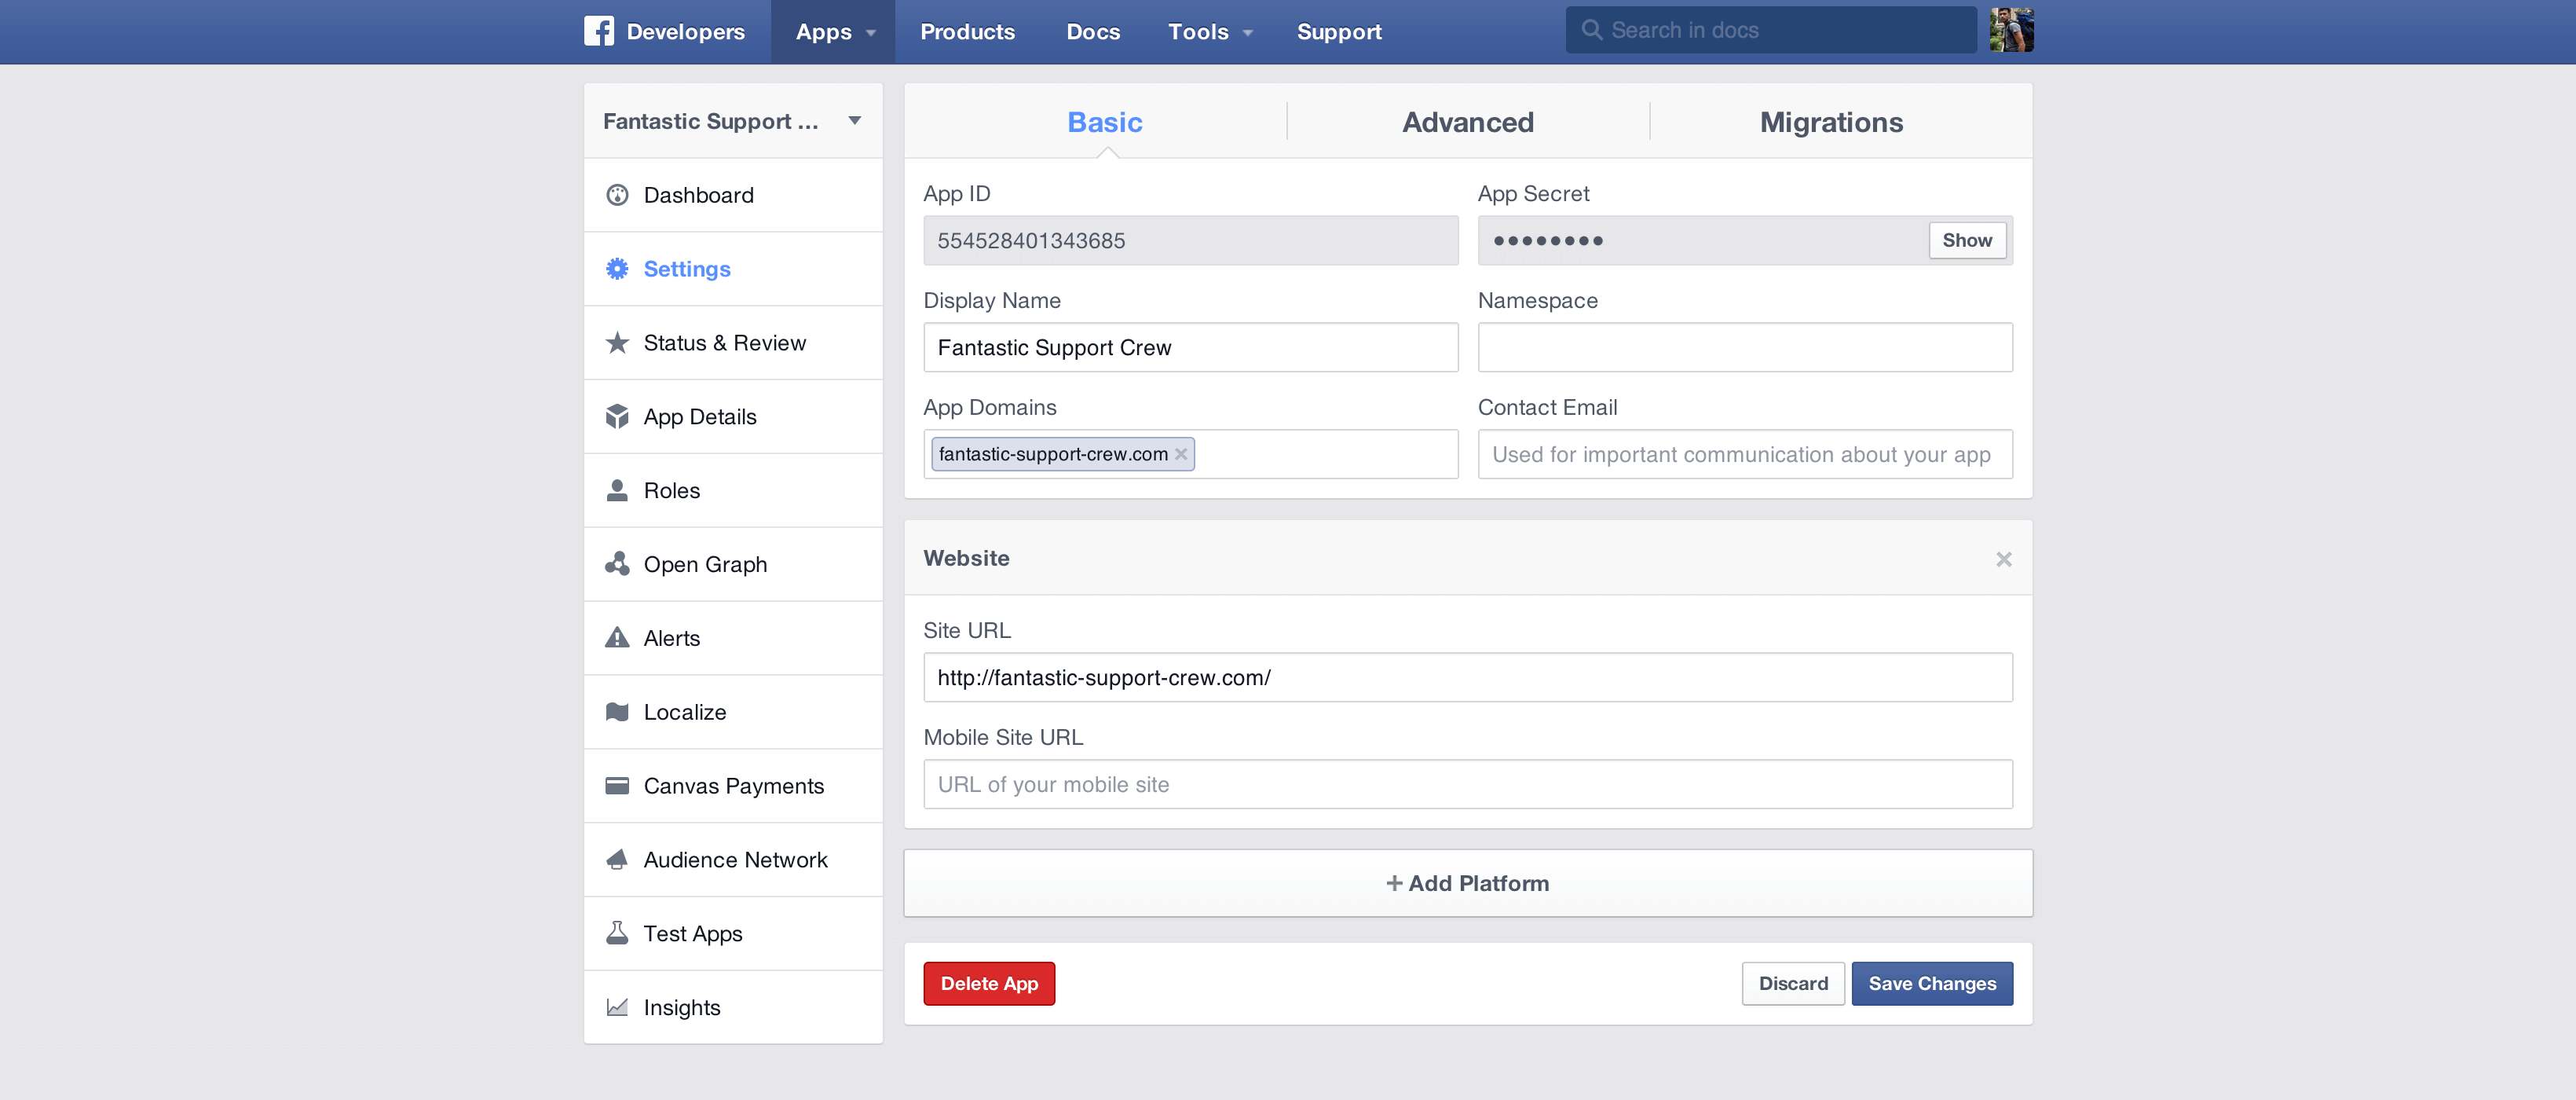Click the Add Platform button
The width and height of the screenshot is (2576, 1100).
coord(1467,883)
